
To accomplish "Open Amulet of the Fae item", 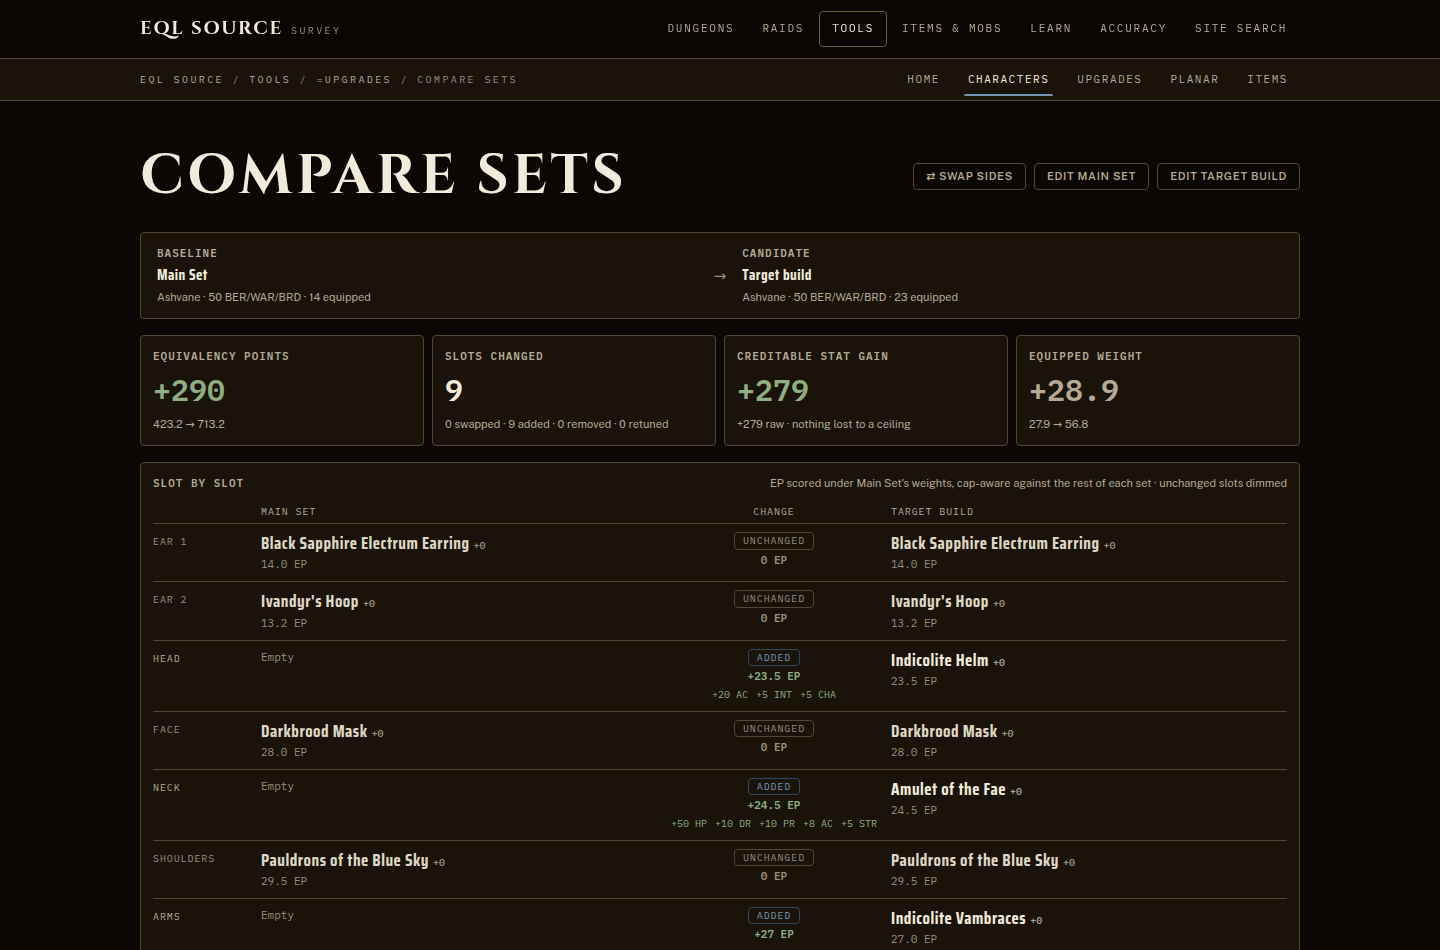I will coord(948,789).
